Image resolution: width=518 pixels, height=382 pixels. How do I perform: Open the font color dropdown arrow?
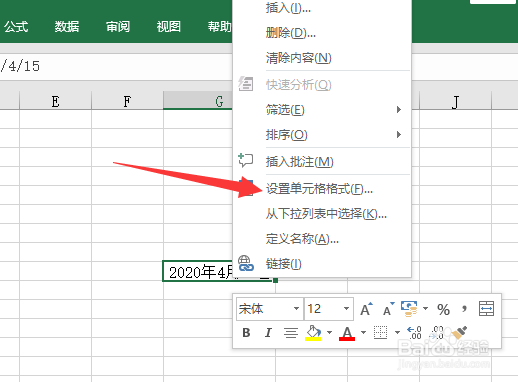point(363,333)
